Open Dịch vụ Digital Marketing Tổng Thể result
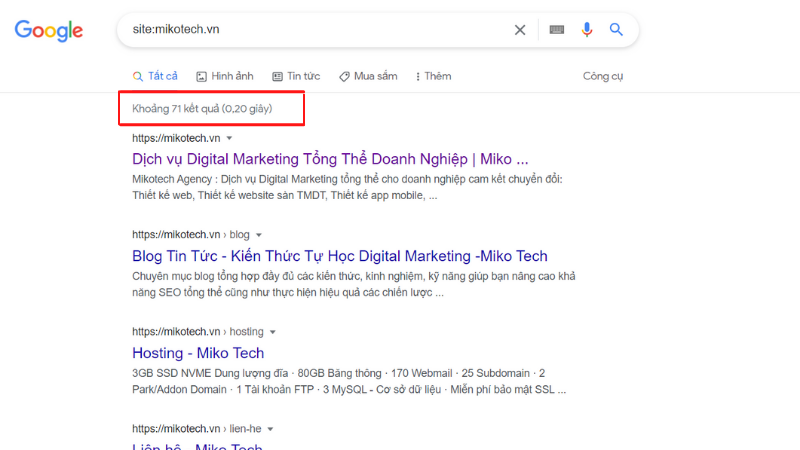 [330, 159]
